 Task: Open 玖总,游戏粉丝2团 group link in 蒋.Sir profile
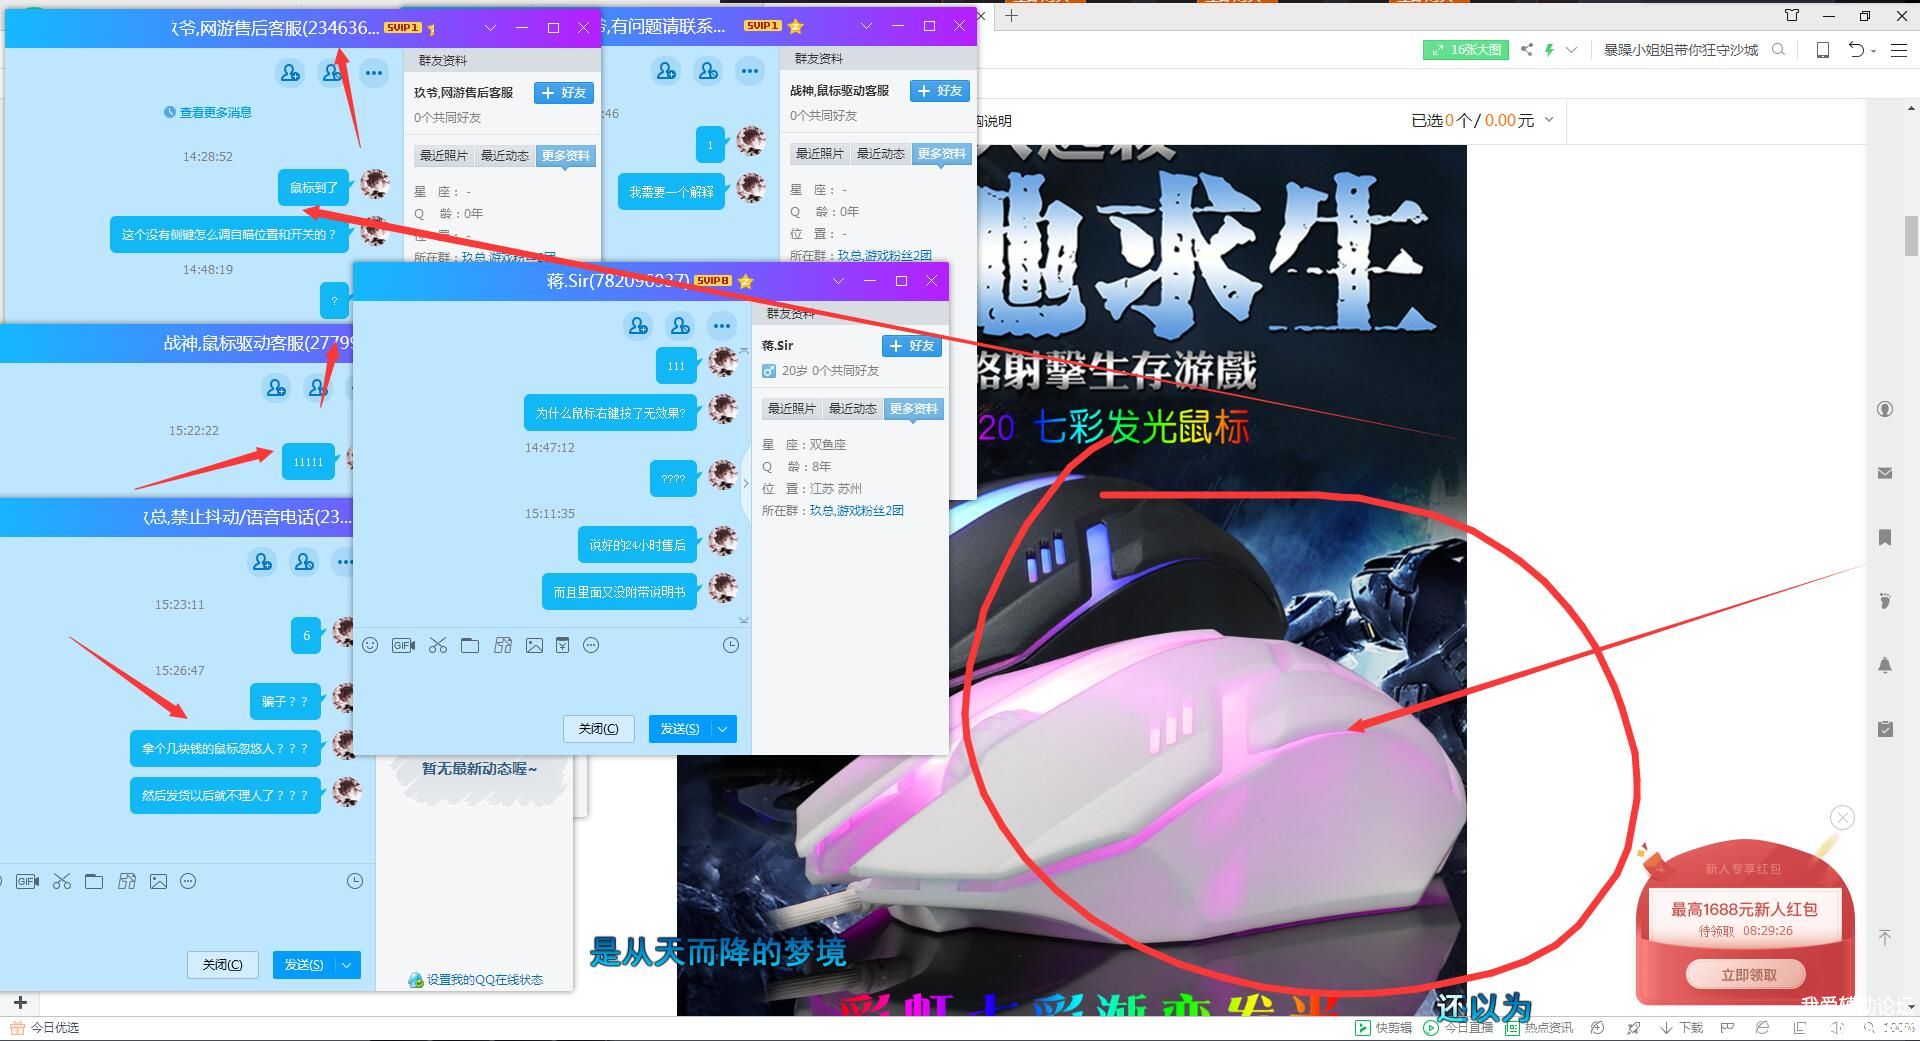856,511
